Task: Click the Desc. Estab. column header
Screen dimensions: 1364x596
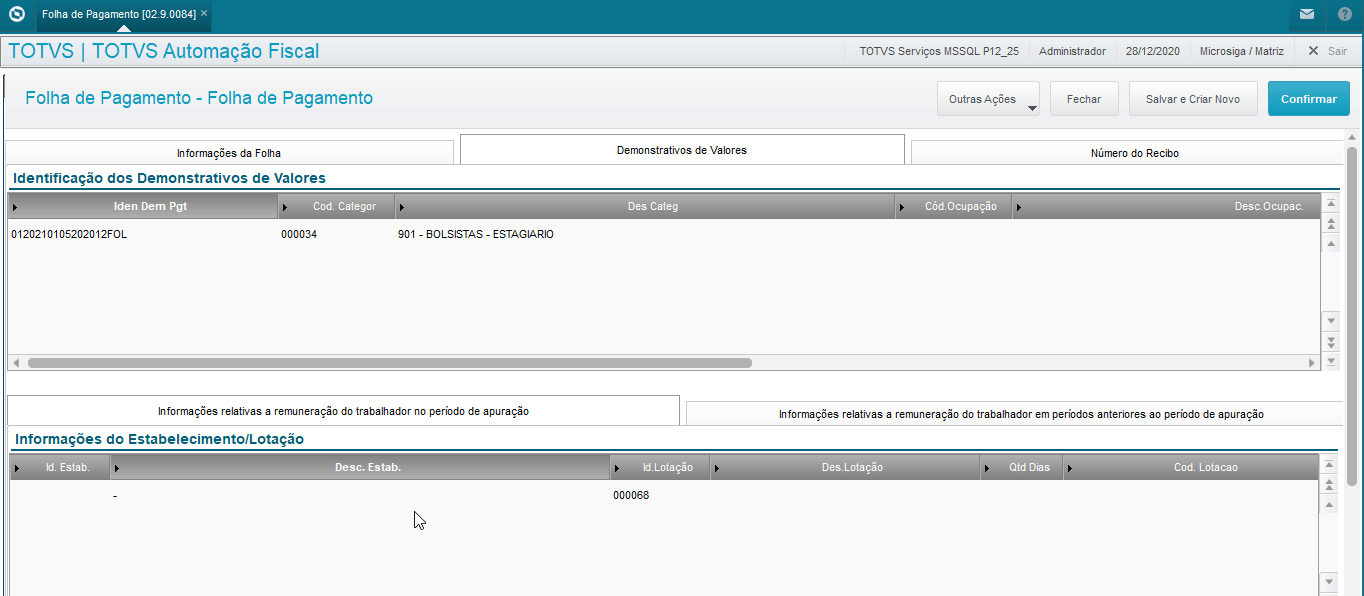Action: click(360, 467)
